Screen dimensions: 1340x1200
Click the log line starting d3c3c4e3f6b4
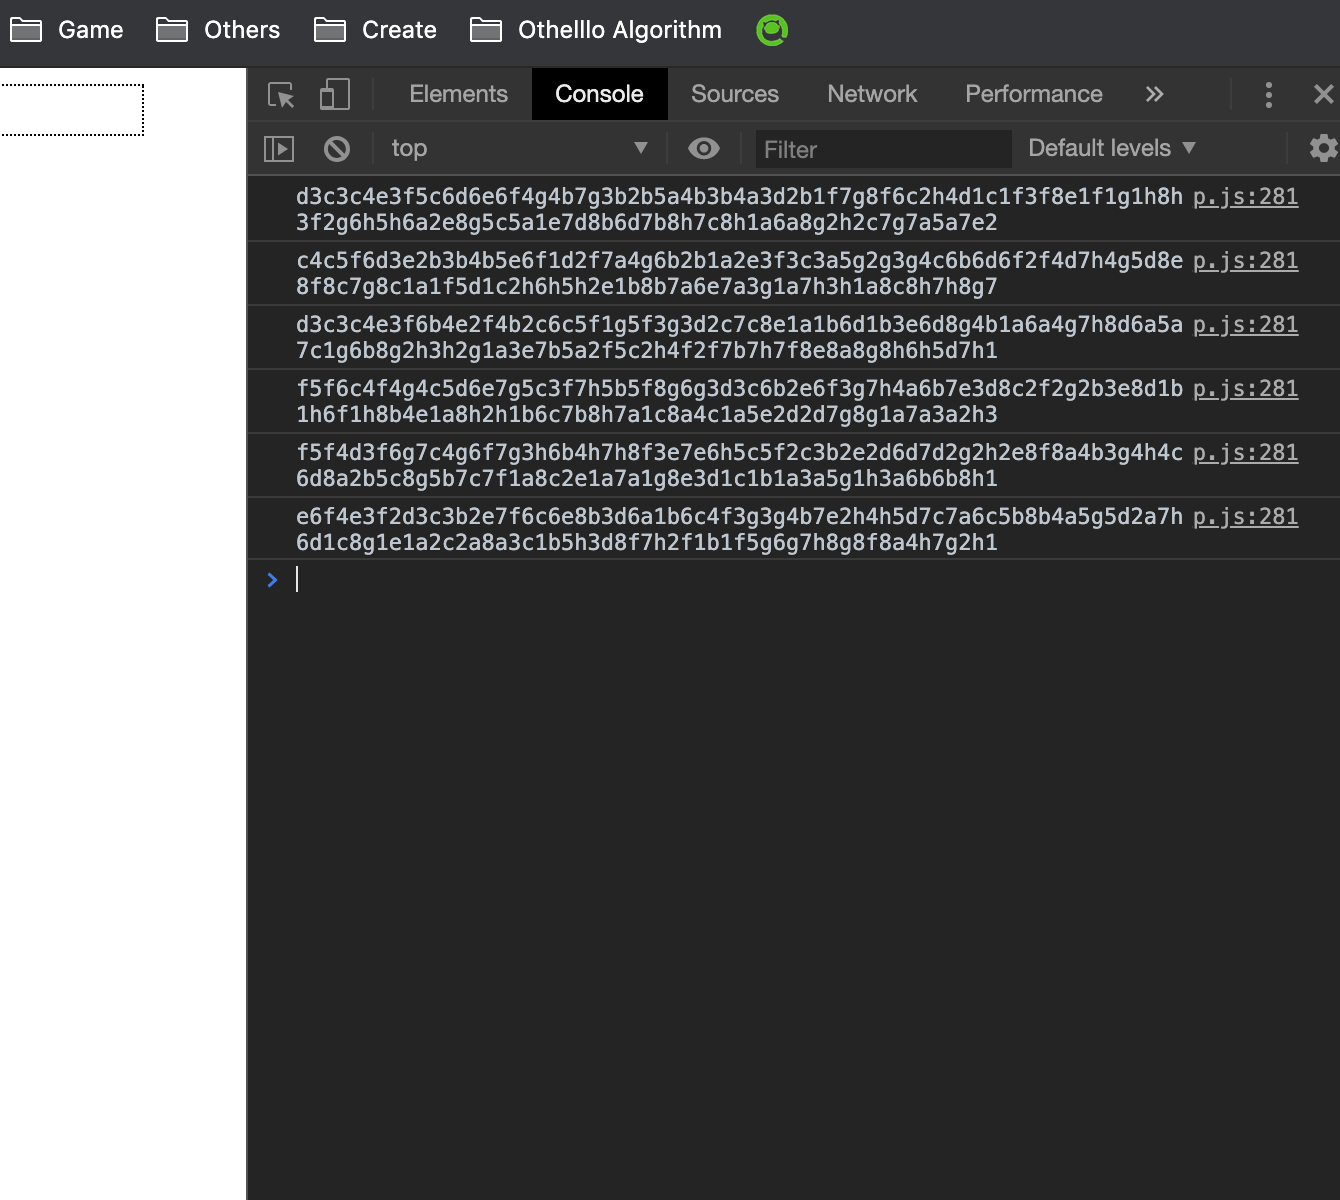pyautogui.click(x=739, y=337)
